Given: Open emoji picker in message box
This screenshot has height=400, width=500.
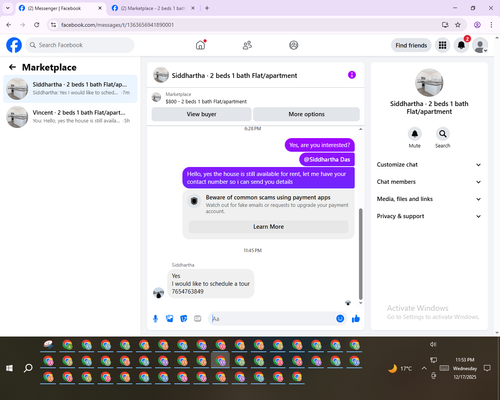Looking at the screenshot, I should [x=340, y=319].
